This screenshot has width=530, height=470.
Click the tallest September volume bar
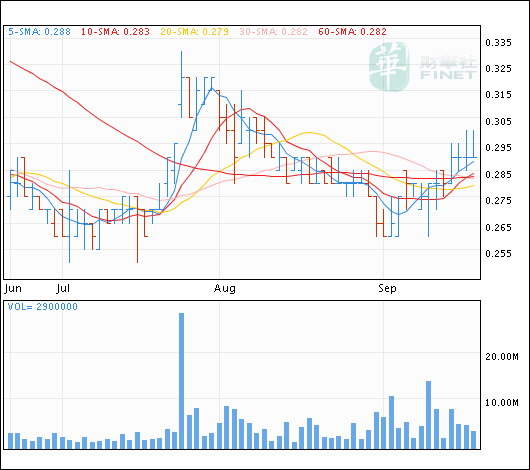[x=429, y=415]
